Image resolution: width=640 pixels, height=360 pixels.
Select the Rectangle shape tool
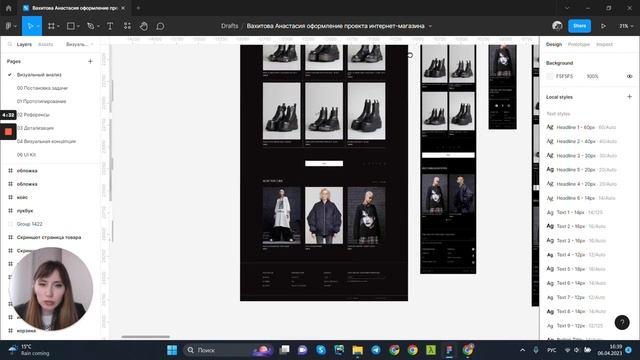(x=71, y=26)
